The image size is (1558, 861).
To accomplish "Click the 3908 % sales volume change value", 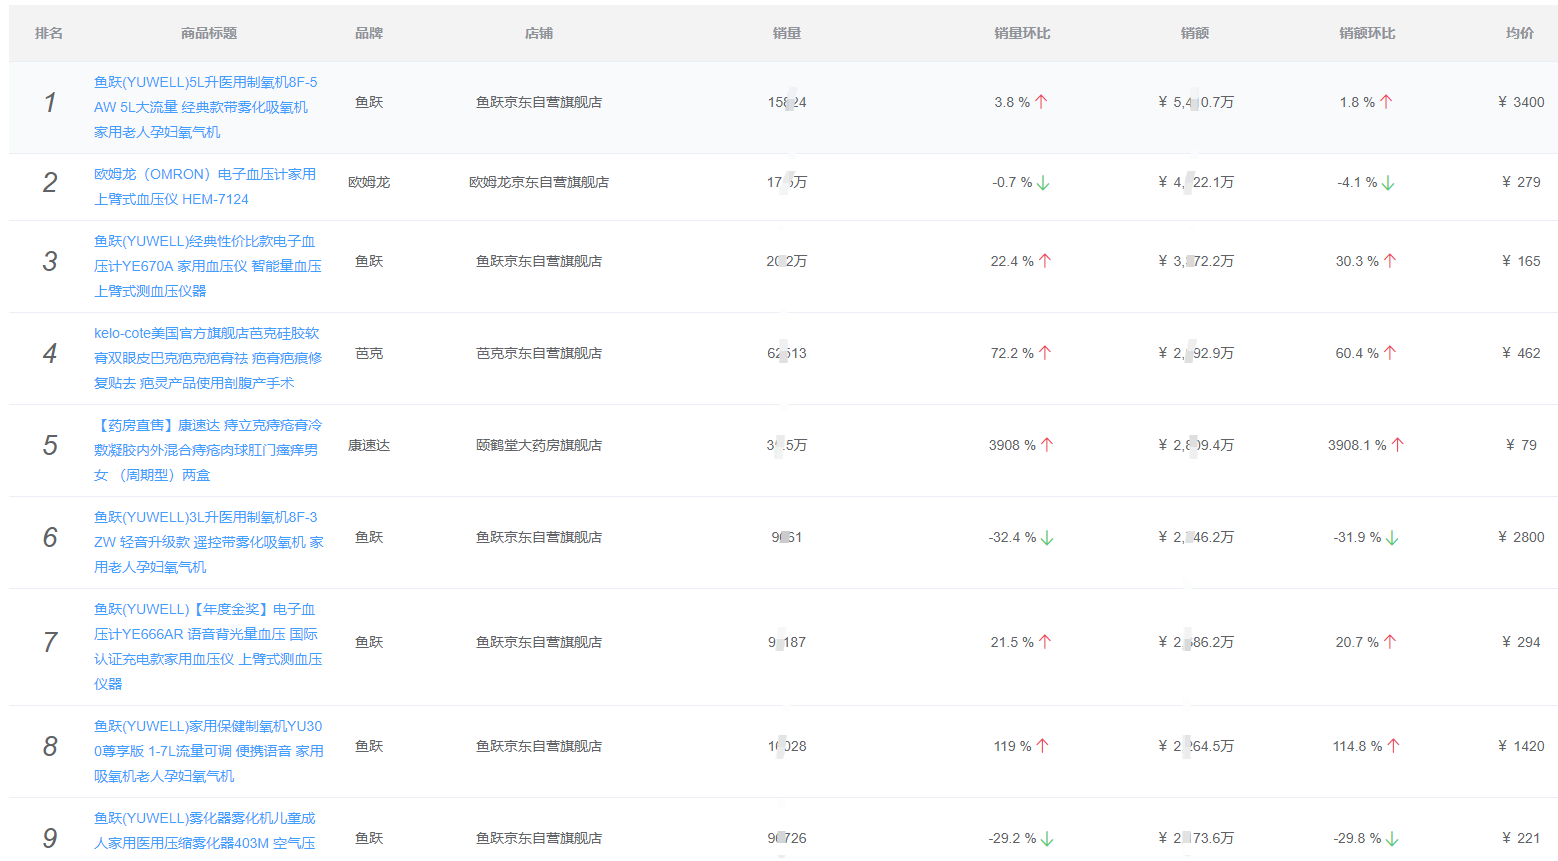I will [1011, 445].
